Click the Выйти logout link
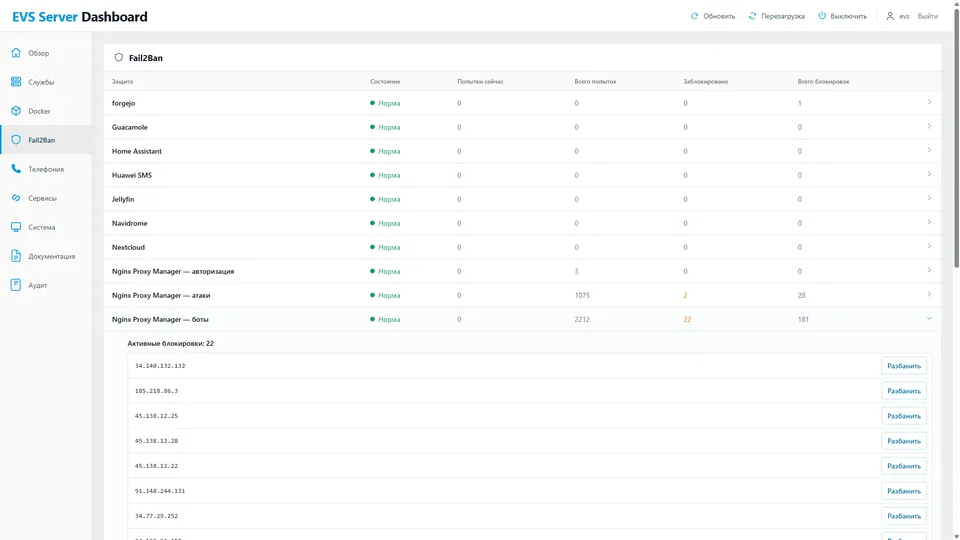The image size is (960, 540). tap(928, 17)
